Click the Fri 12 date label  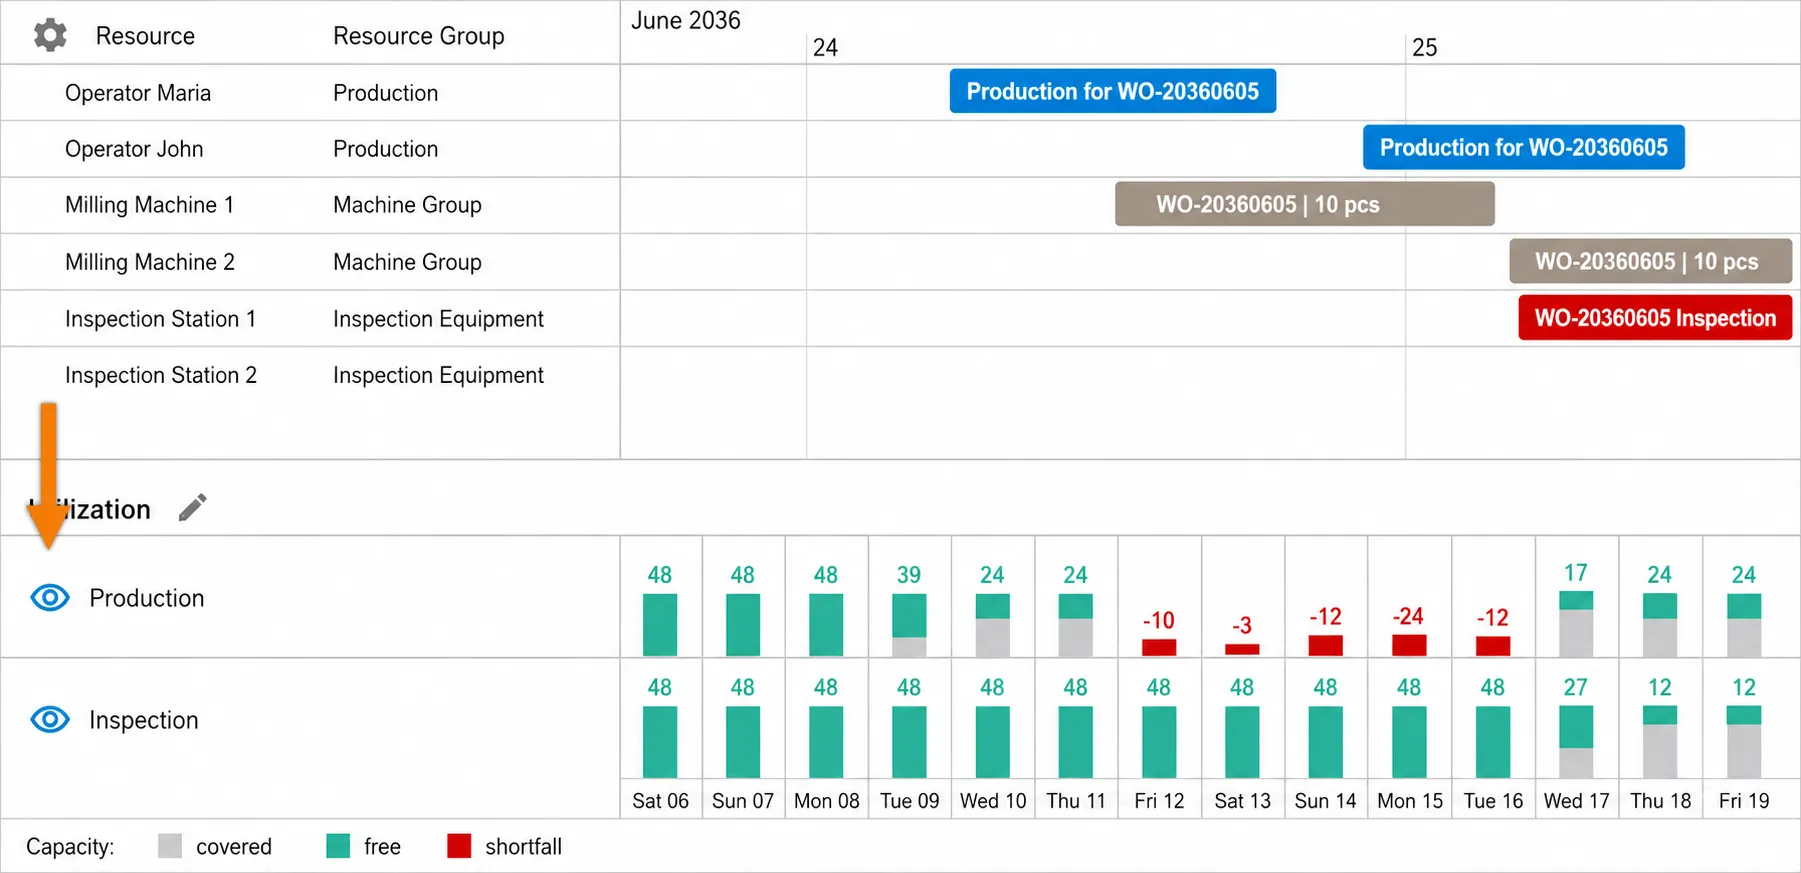(1159, 801)
